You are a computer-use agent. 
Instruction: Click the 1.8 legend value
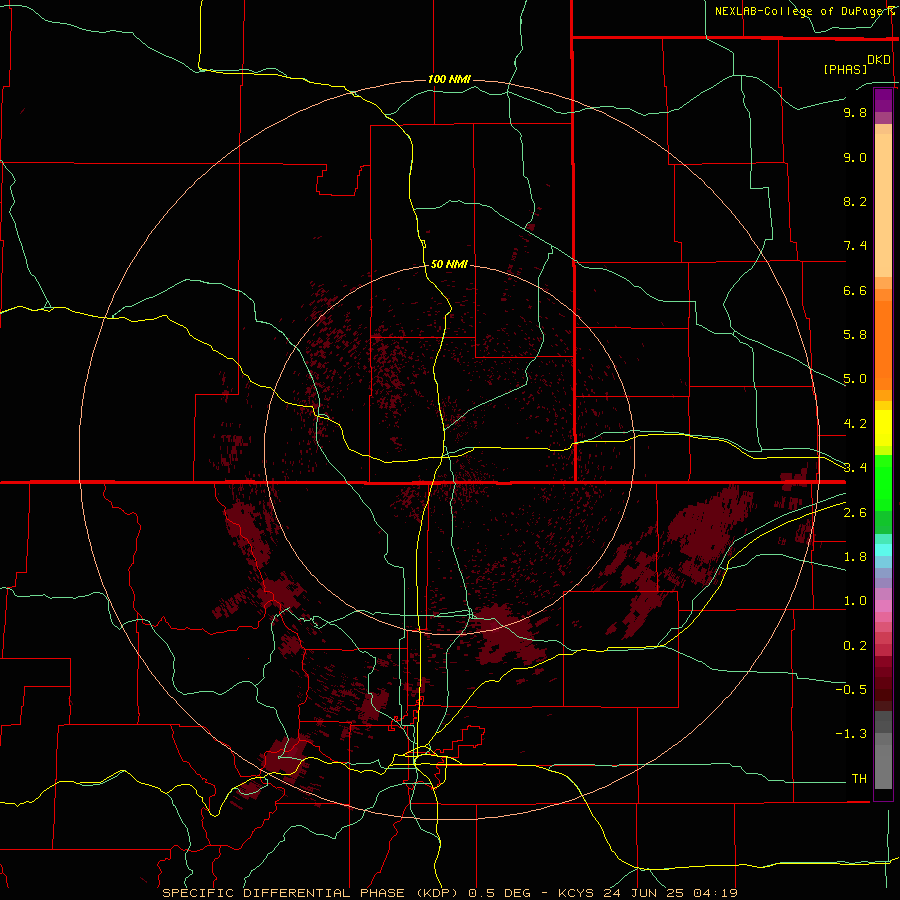[855, 557]
